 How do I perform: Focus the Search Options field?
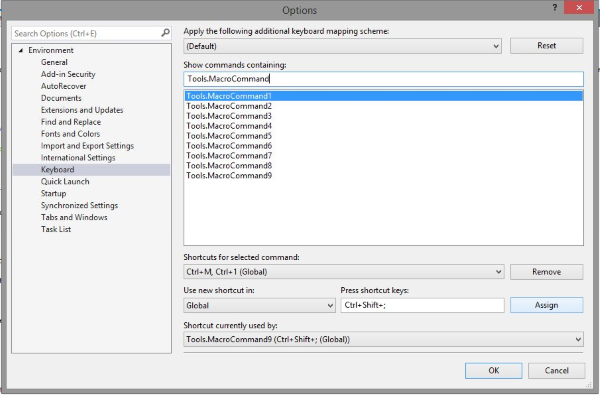(91, 34)
